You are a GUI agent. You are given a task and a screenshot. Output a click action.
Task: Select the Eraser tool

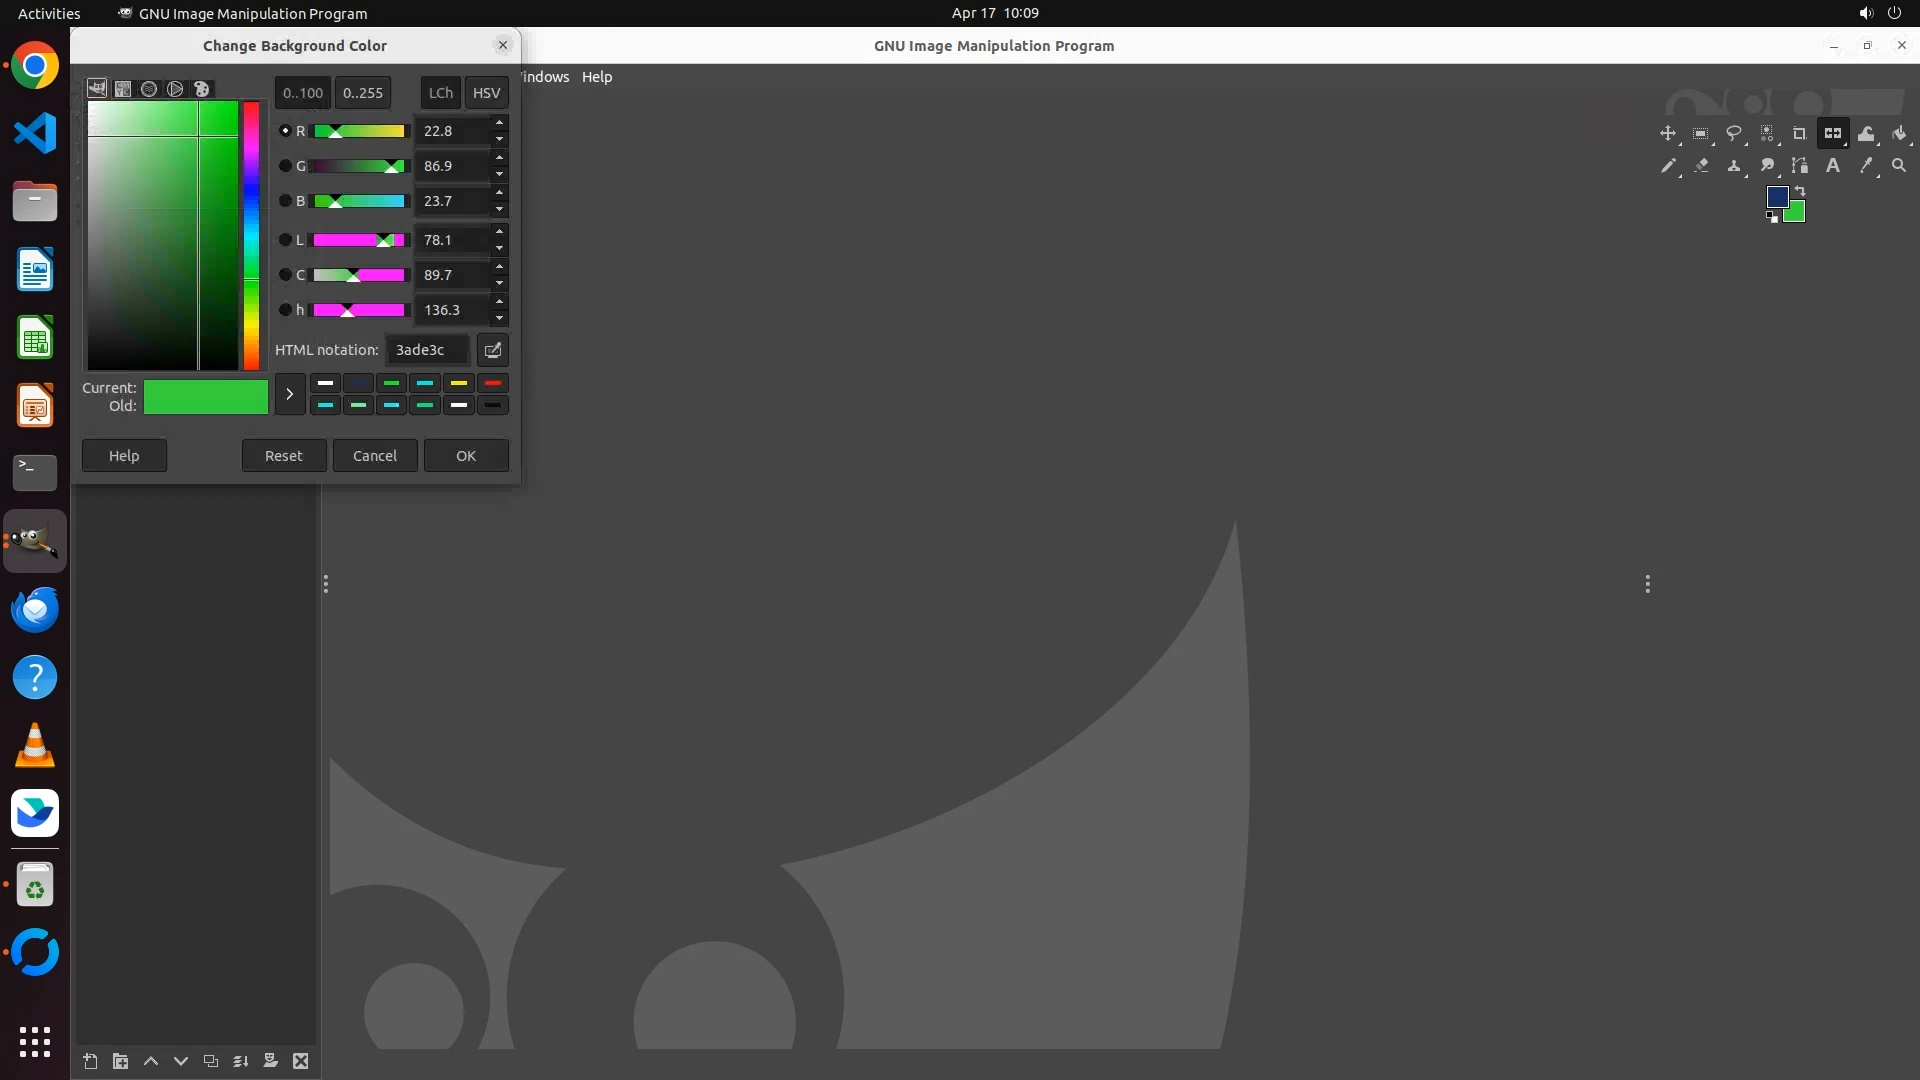coord(1701,166)
